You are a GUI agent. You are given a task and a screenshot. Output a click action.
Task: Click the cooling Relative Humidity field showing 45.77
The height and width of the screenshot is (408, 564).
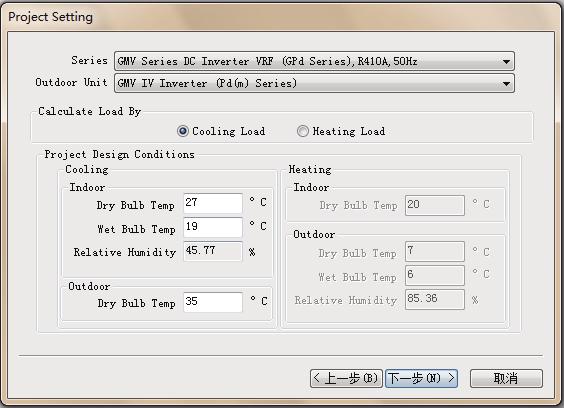[x=213, y=251]
